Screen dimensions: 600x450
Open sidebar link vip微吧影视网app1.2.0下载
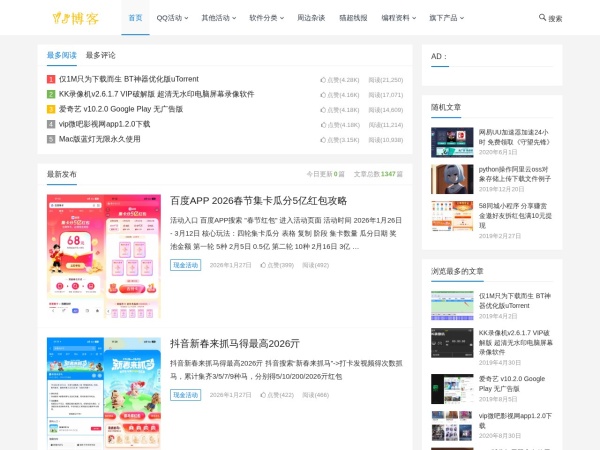click(x=515, y=421)
